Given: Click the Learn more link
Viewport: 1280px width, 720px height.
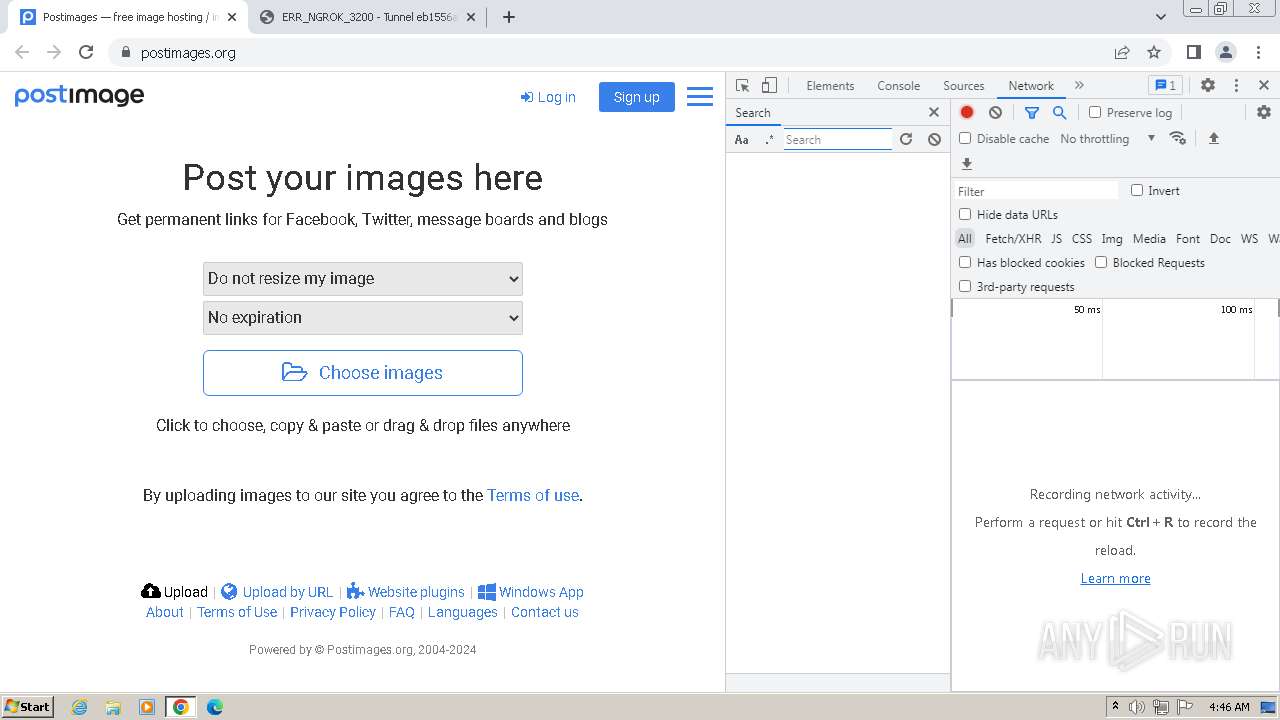Looking at the screenshot, I should click(x=1115, y=578).
